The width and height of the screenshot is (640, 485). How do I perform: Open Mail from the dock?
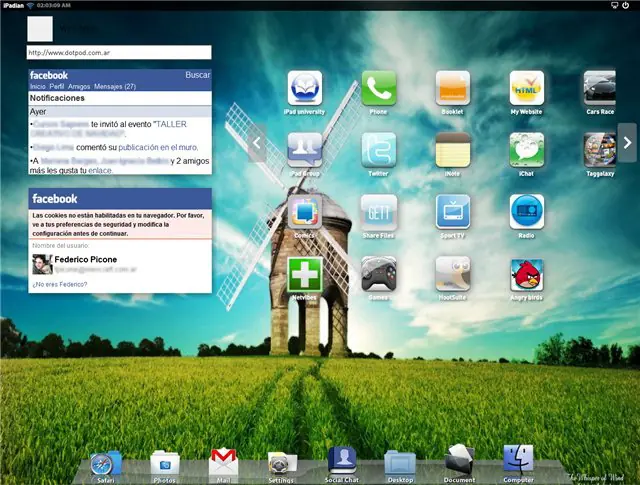pyautogui.click(x=223, y=462)
